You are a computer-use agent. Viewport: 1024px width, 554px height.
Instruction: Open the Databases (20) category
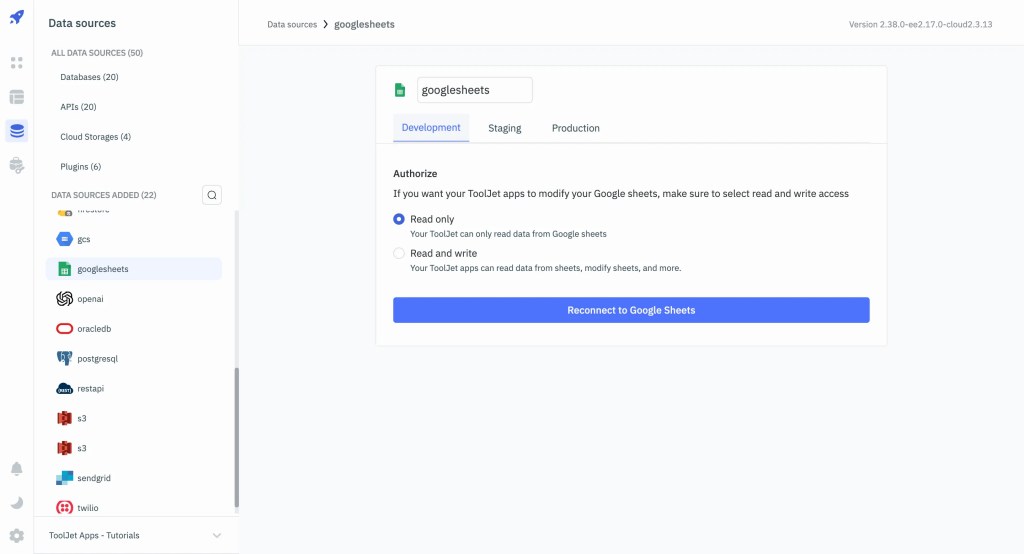[89, 77]
